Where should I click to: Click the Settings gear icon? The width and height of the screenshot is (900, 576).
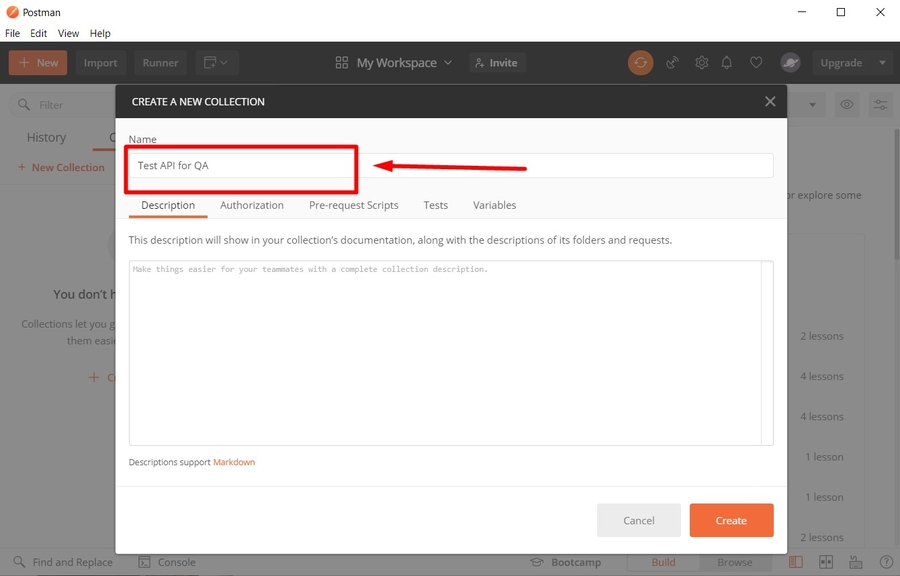click(701, 62)
